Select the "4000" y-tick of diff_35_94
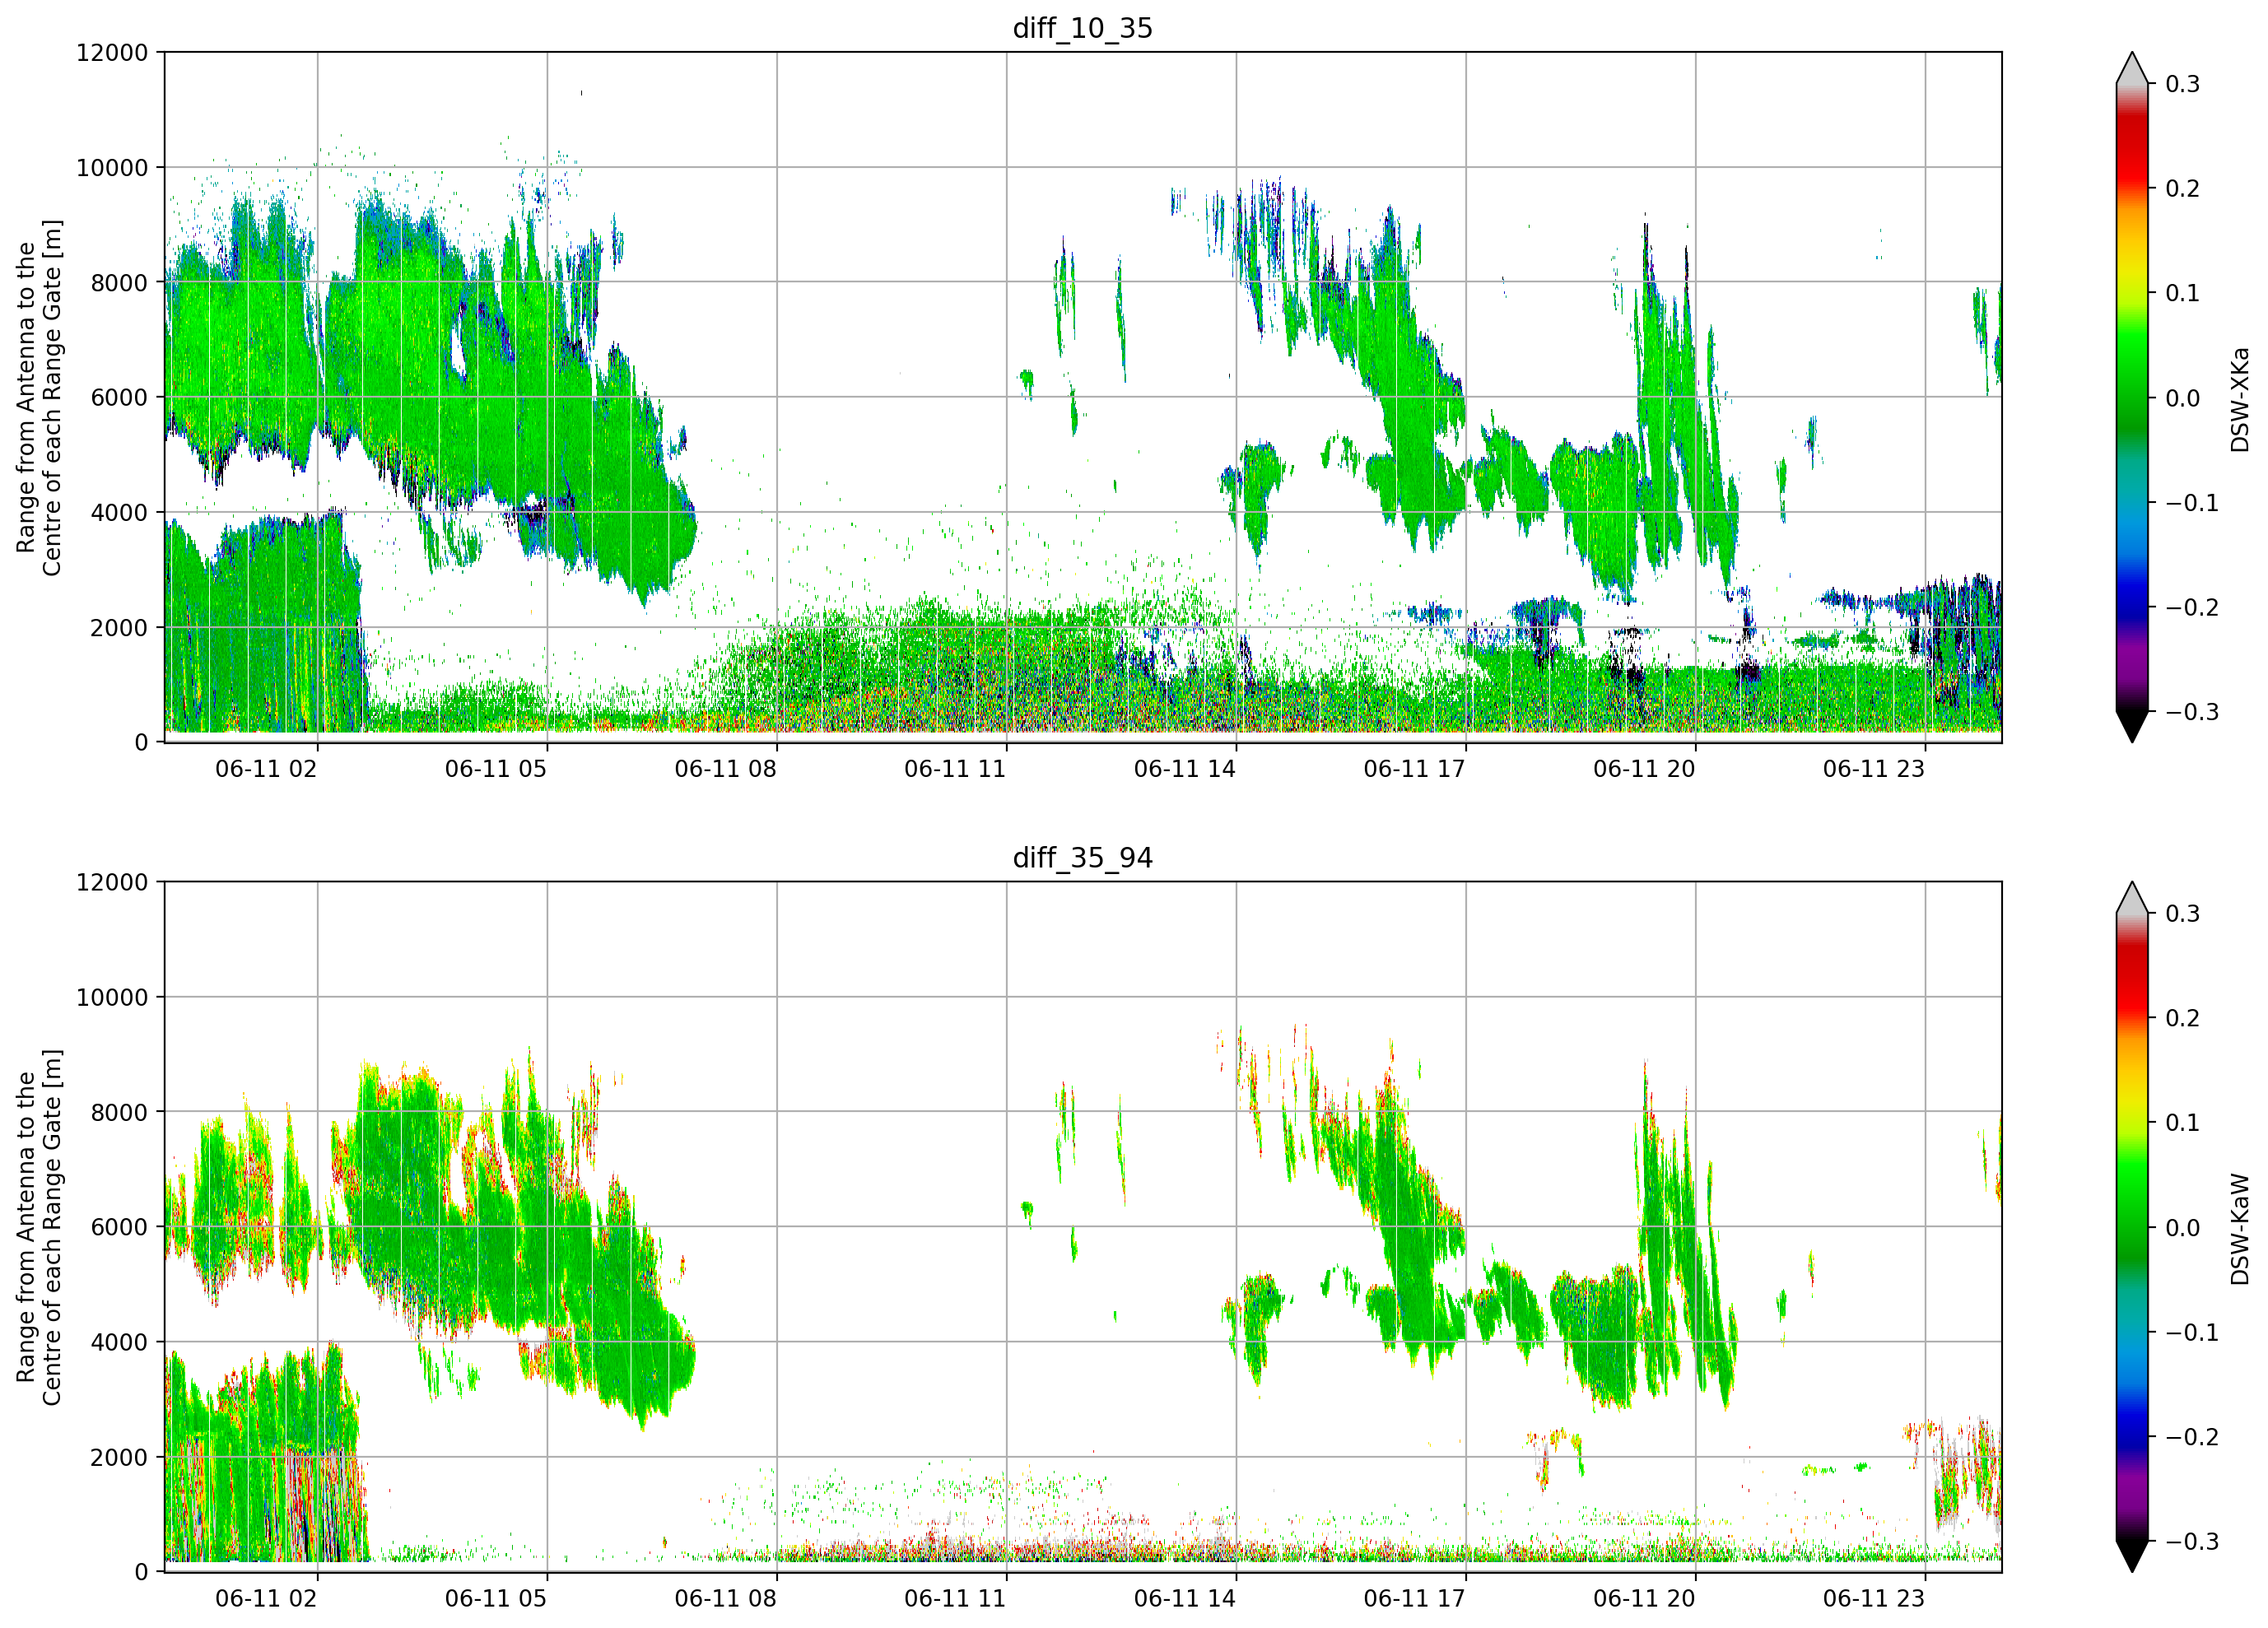 tap(119, 1342)
